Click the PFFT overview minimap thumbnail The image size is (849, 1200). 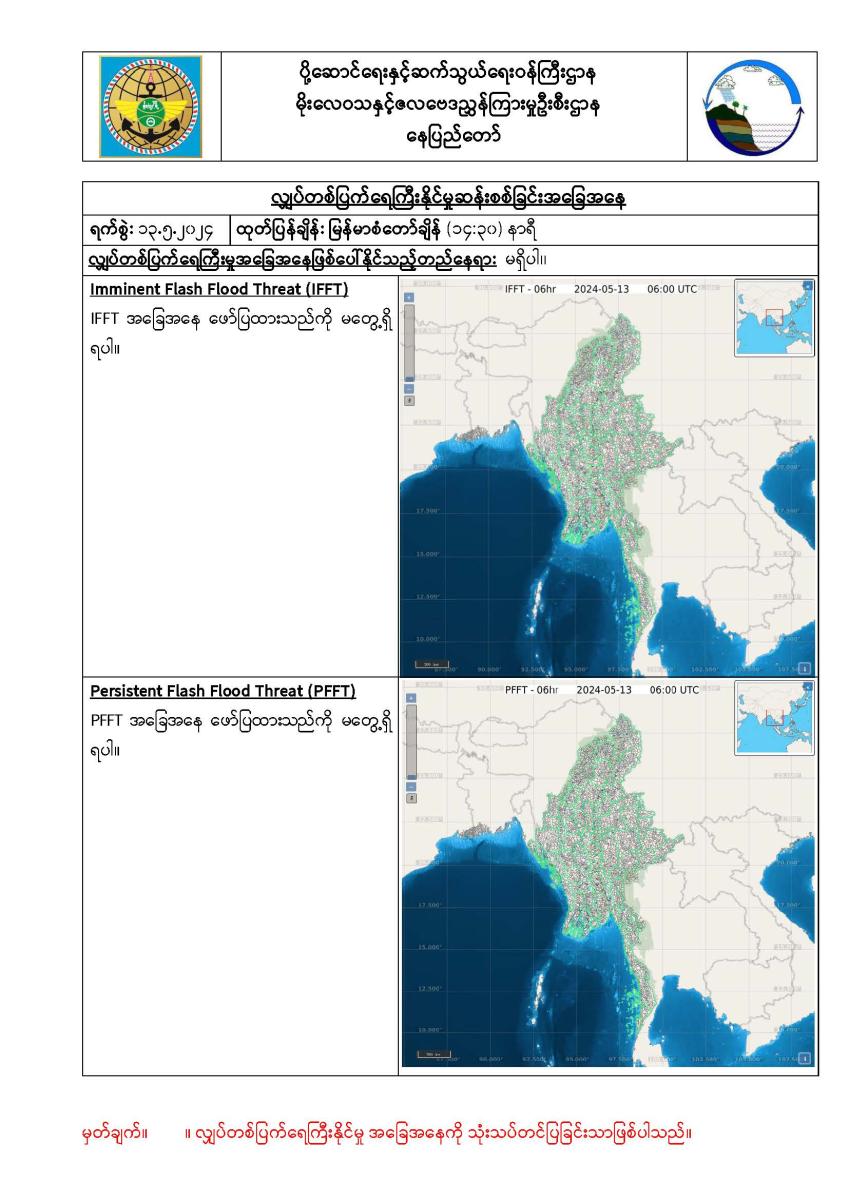[x=772, y=719]
